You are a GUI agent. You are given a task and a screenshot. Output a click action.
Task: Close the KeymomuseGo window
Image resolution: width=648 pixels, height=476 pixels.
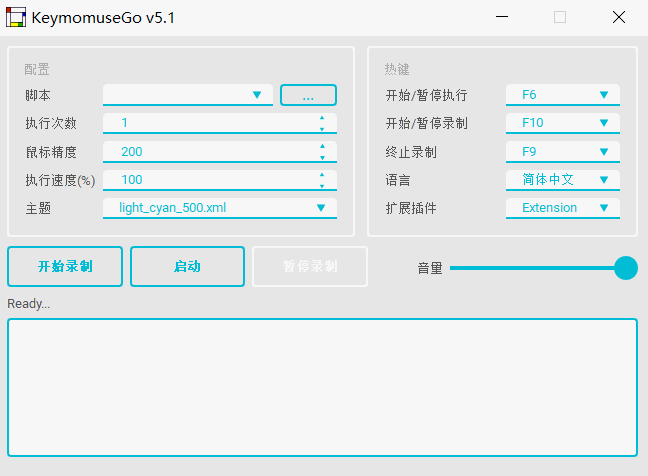point(619,17)
